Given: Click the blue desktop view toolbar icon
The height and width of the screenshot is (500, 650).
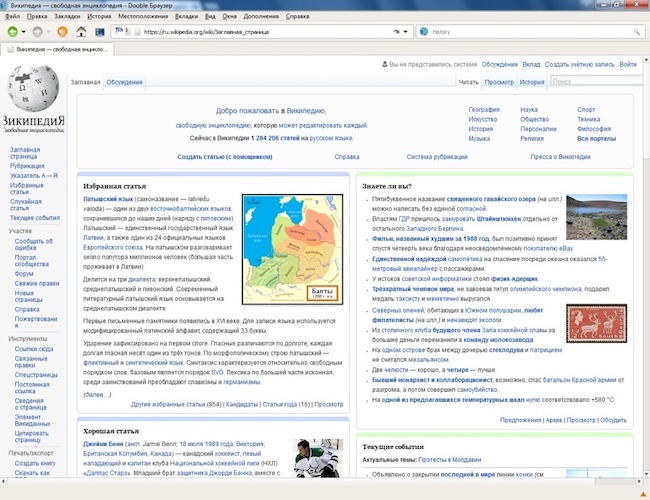Looking at the screenshot, I should 100,32.
